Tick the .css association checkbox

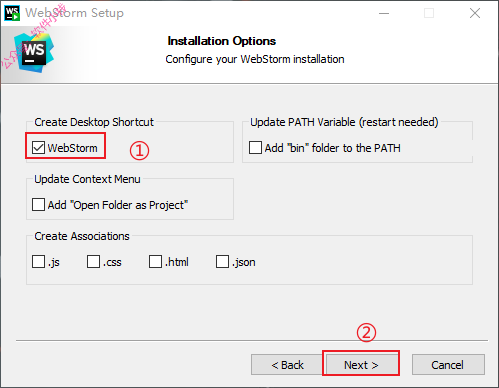point(93,262)
